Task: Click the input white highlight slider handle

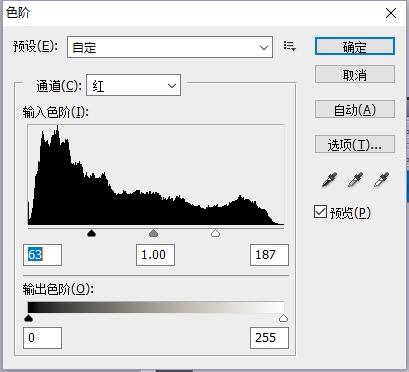Action: pos(216,233)
